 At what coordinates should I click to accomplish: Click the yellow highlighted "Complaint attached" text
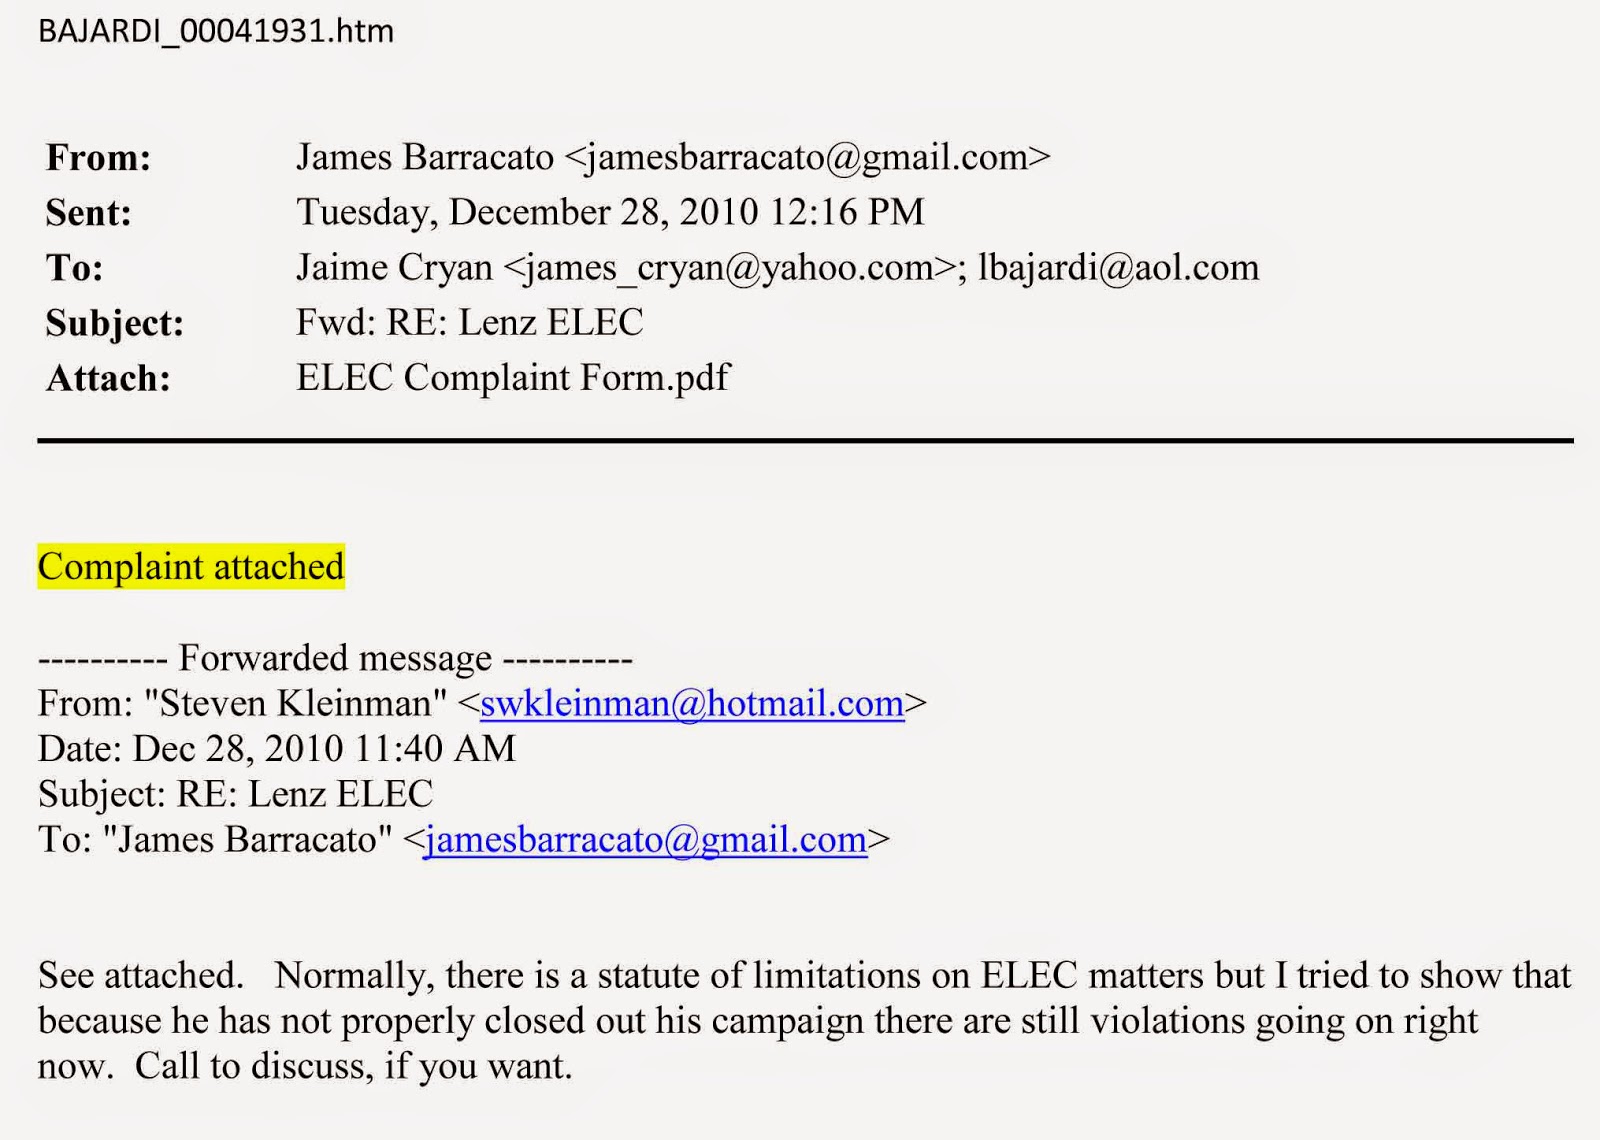pyautogui.click(x=191, y=567)
